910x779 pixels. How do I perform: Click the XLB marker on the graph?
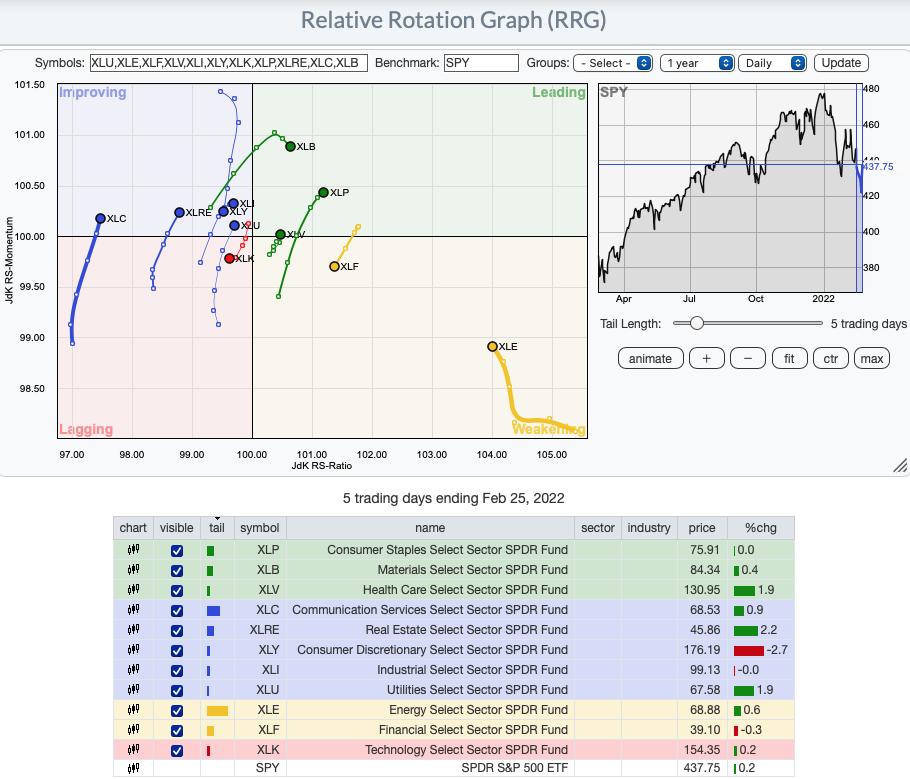tap(290, 147)
